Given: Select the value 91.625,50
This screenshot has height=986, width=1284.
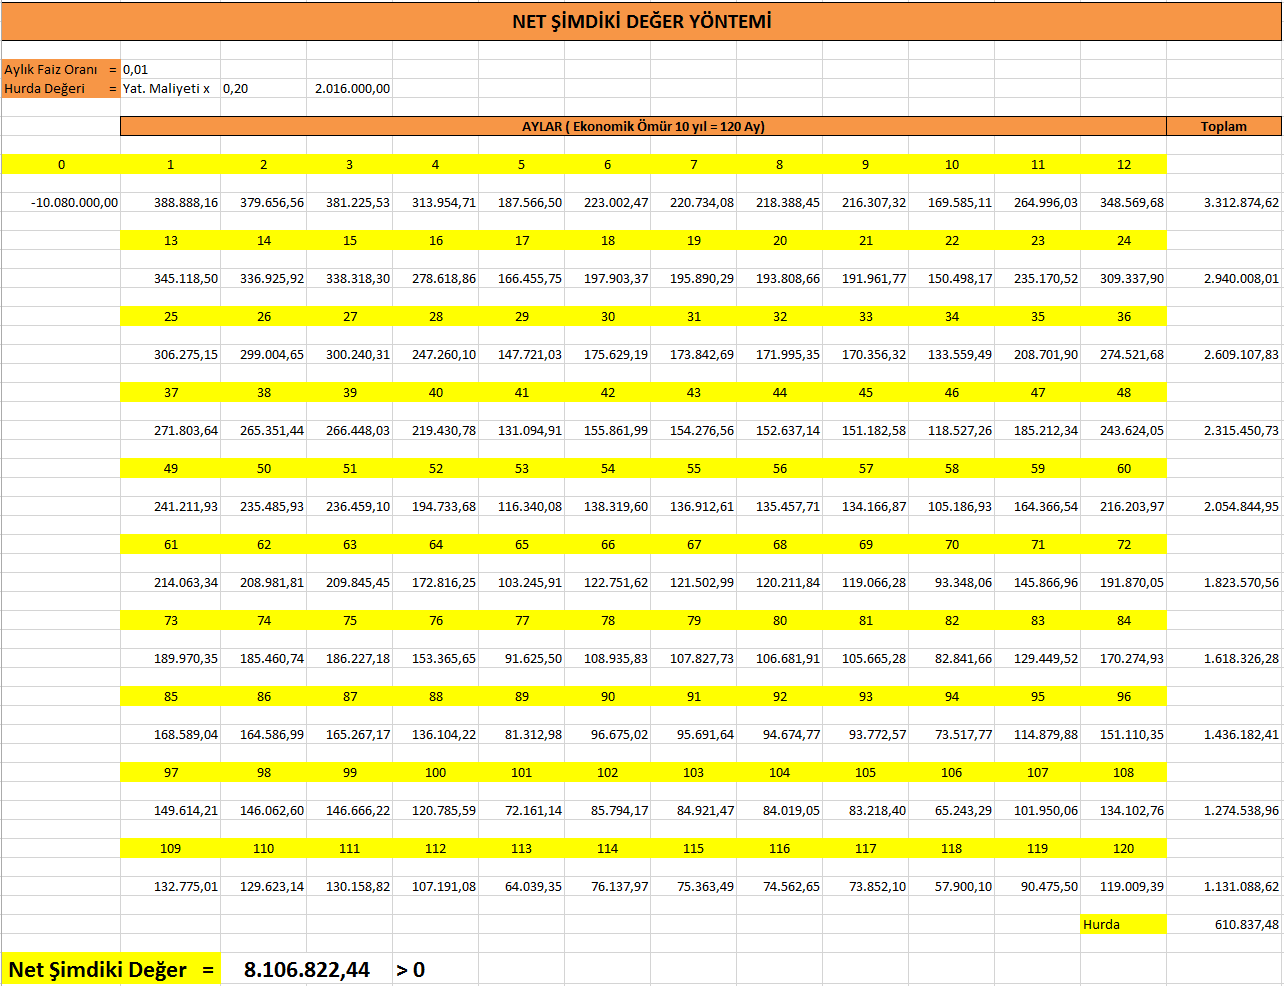Looking at the screenshot, I should pos(533,659).
